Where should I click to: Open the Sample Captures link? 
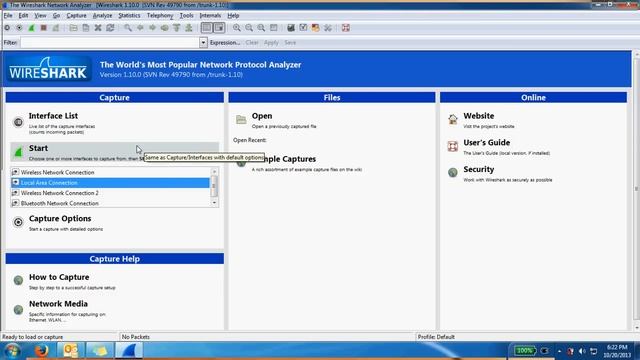tap(290, 159)
